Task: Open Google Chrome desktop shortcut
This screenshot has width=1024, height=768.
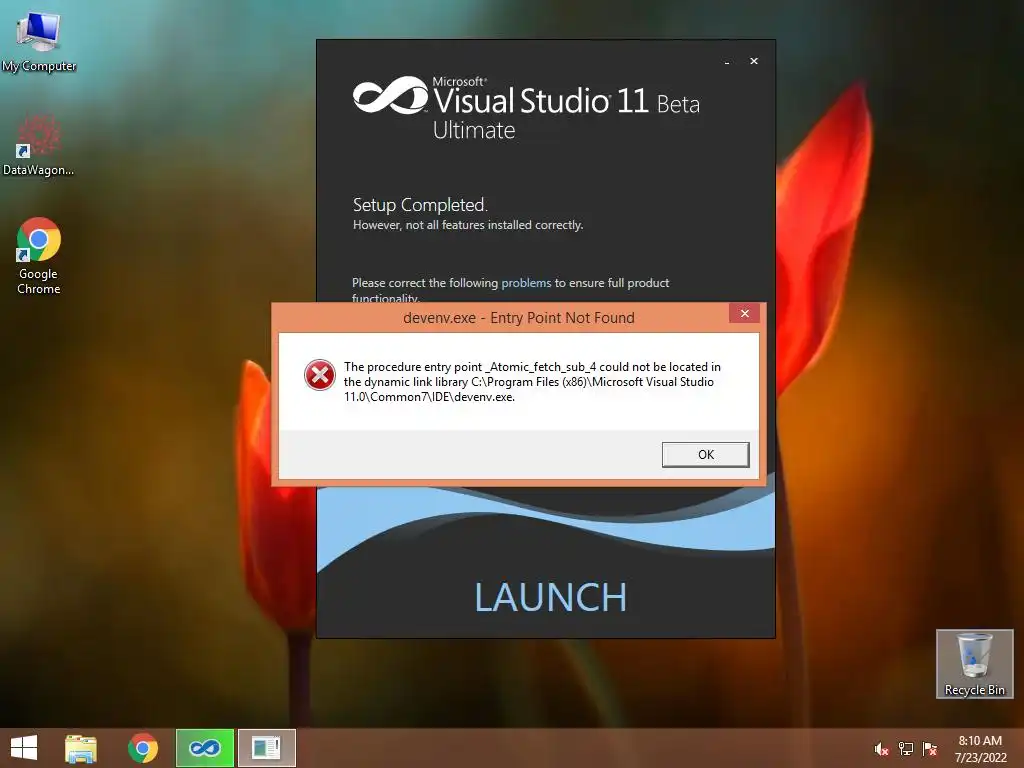Action: click(39, 256)
